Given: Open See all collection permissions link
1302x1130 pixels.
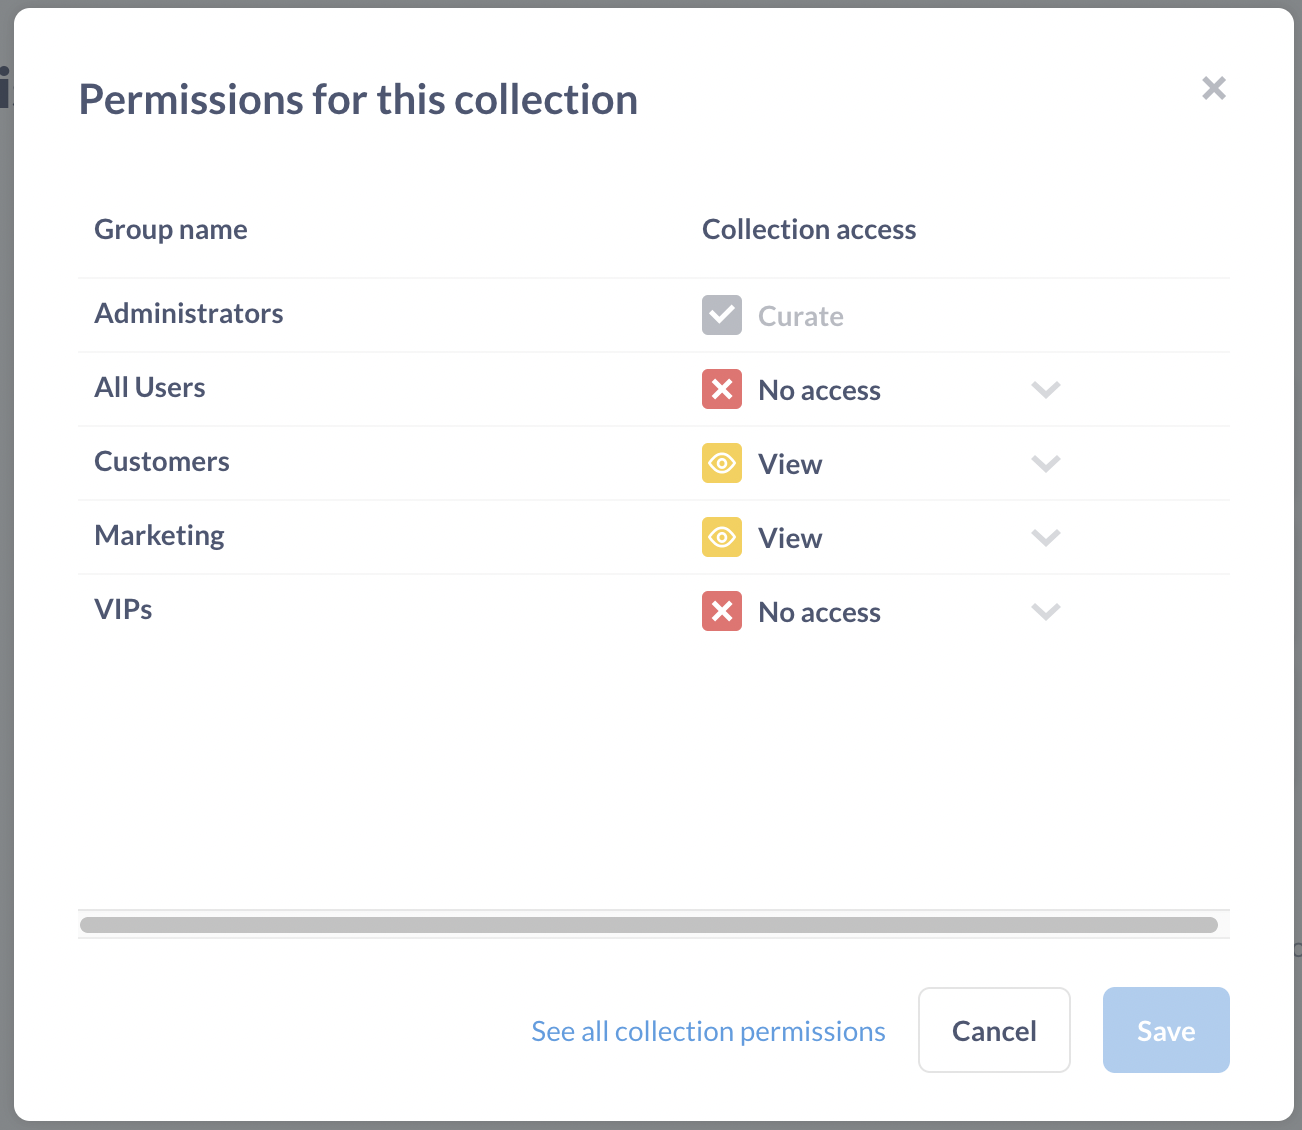Looking at the screenshot, I should pos(707,1030).
